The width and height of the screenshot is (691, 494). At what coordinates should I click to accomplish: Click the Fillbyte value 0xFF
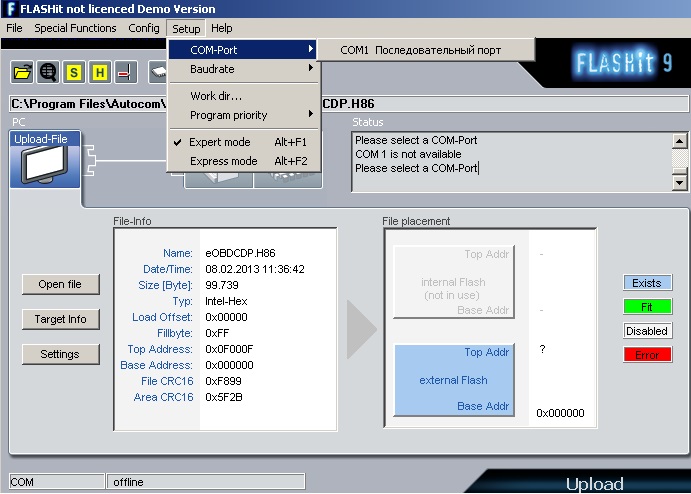(217, 333)
